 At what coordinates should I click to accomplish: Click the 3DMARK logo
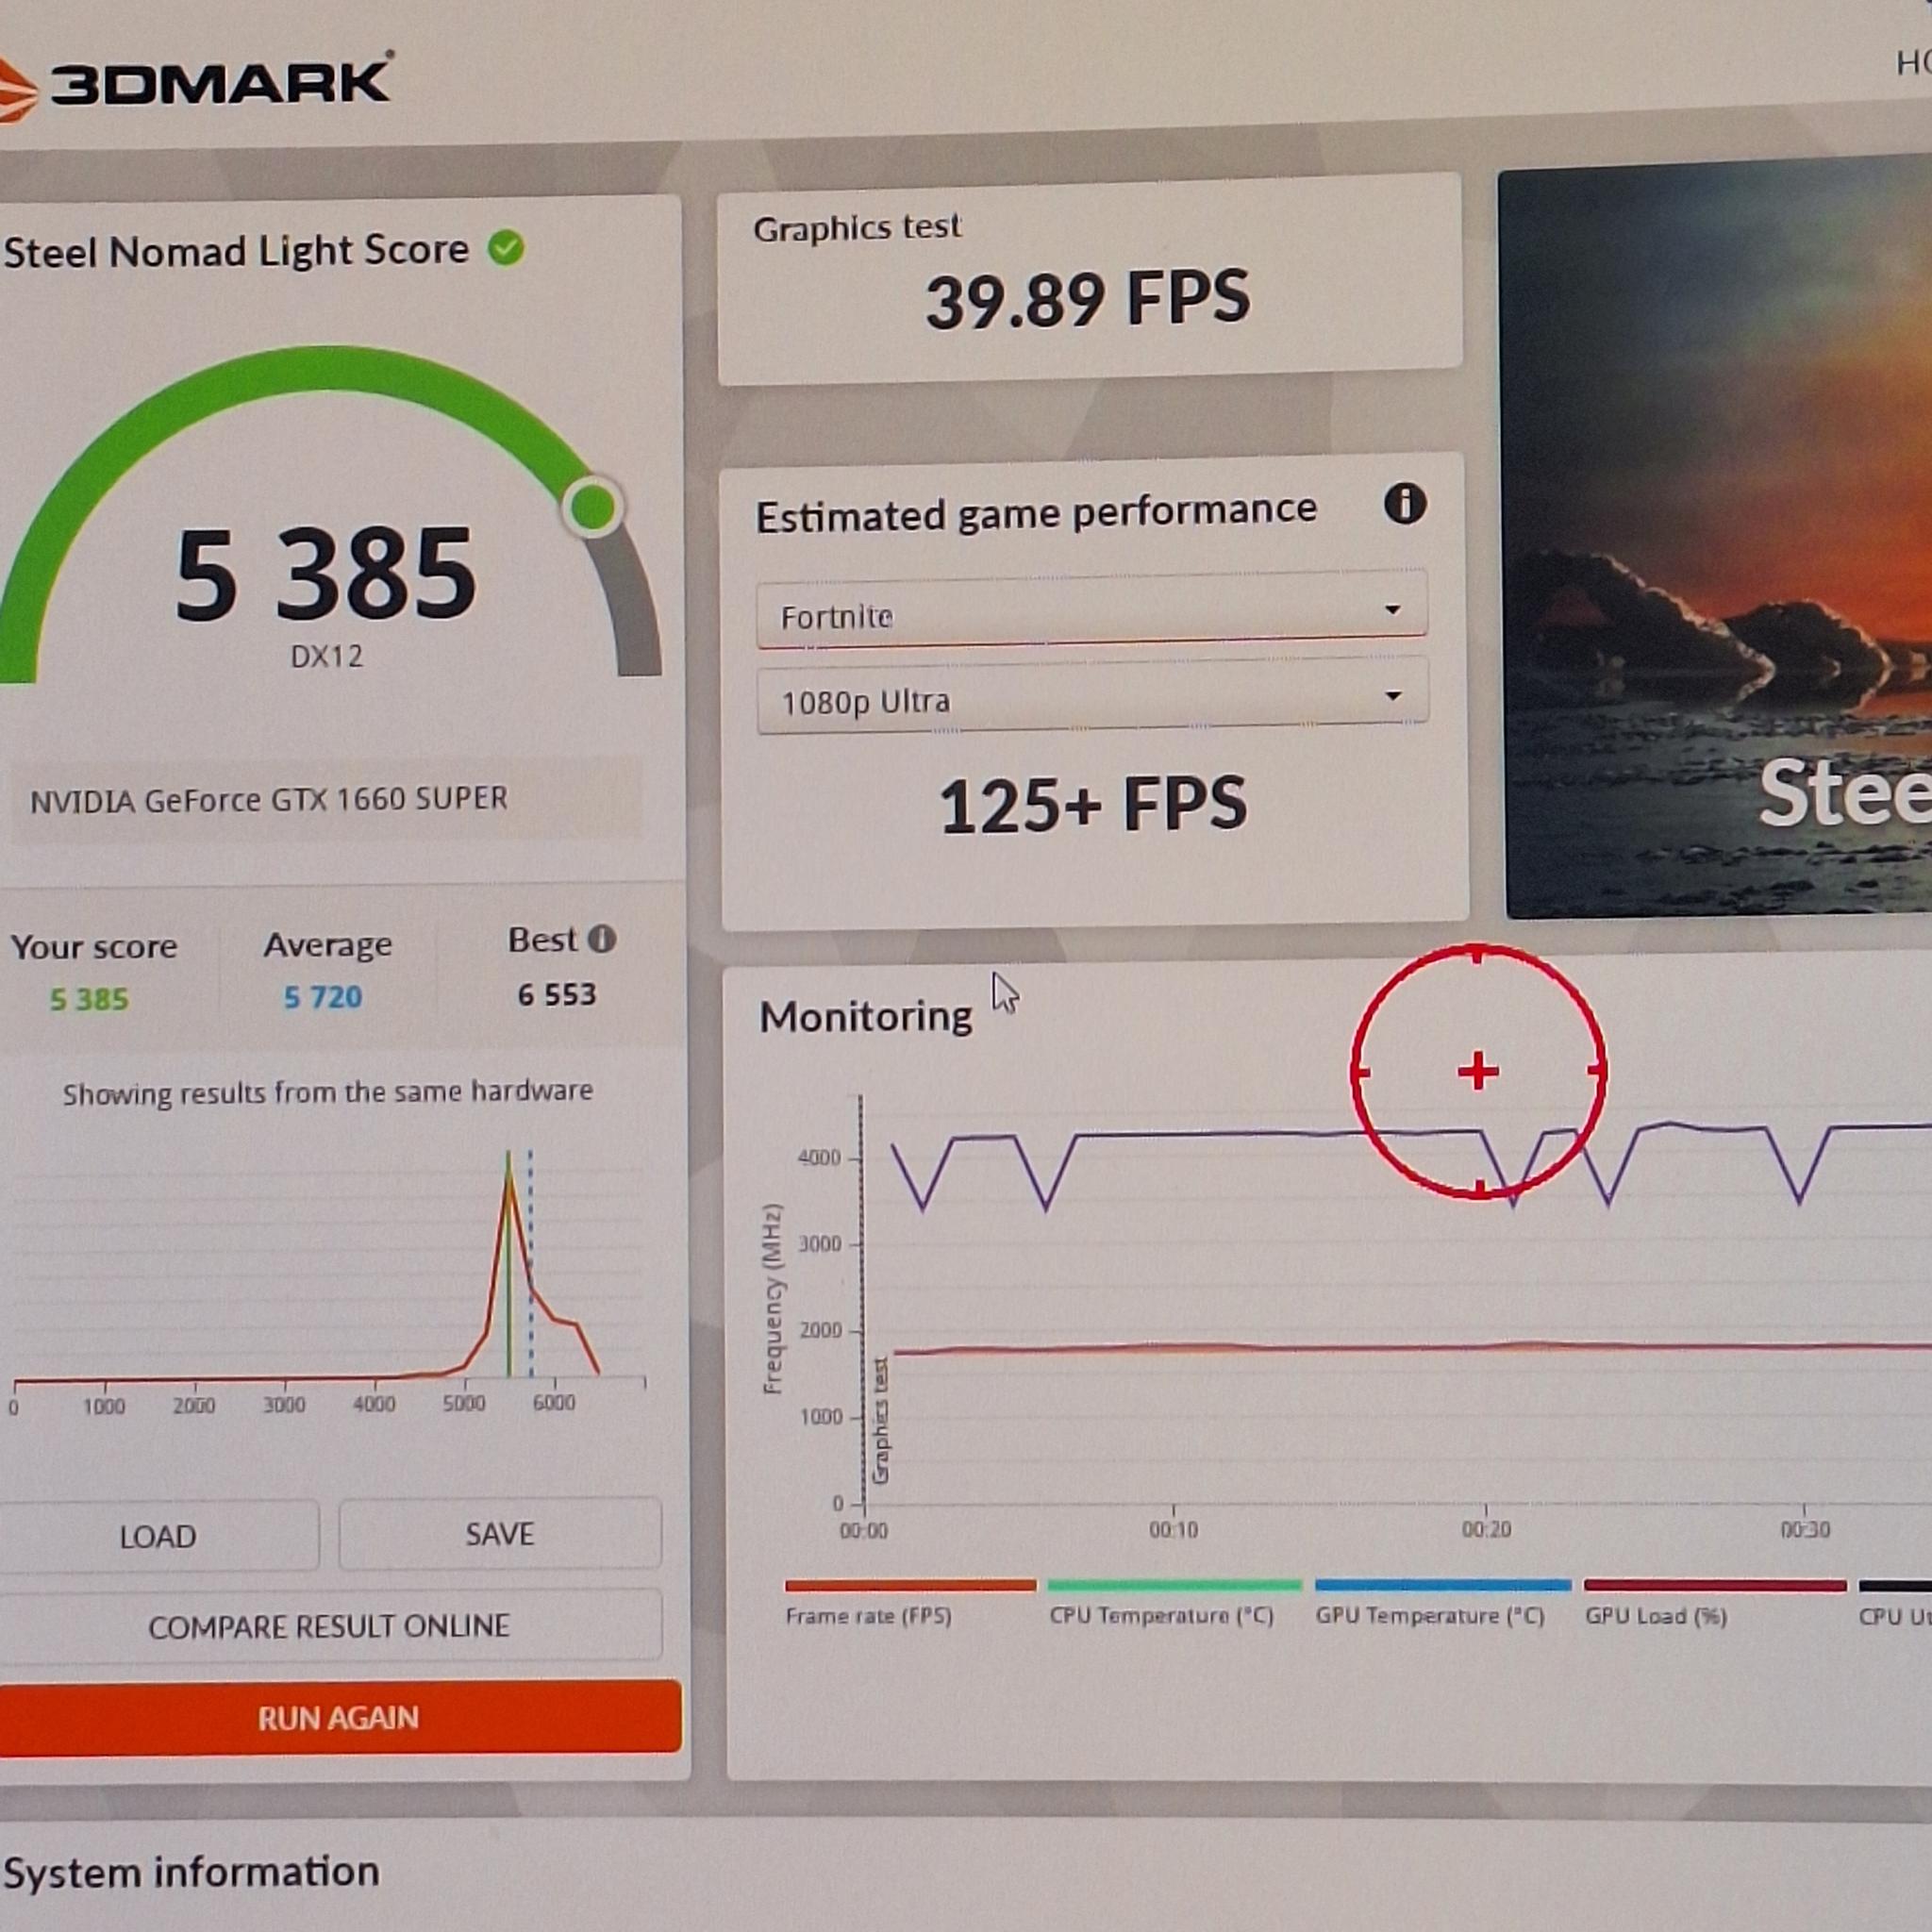pos(195,85)
